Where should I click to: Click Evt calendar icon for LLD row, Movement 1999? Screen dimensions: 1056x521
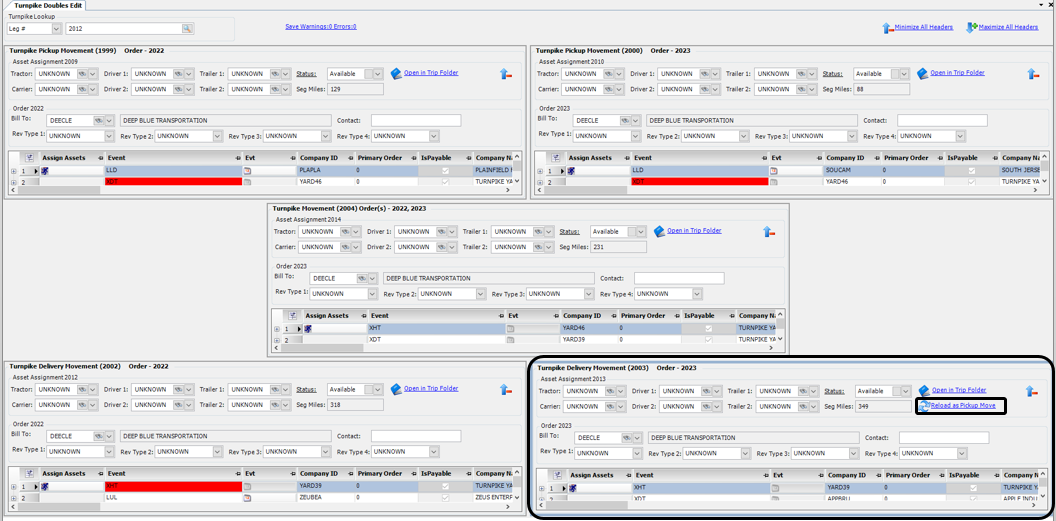247,171
